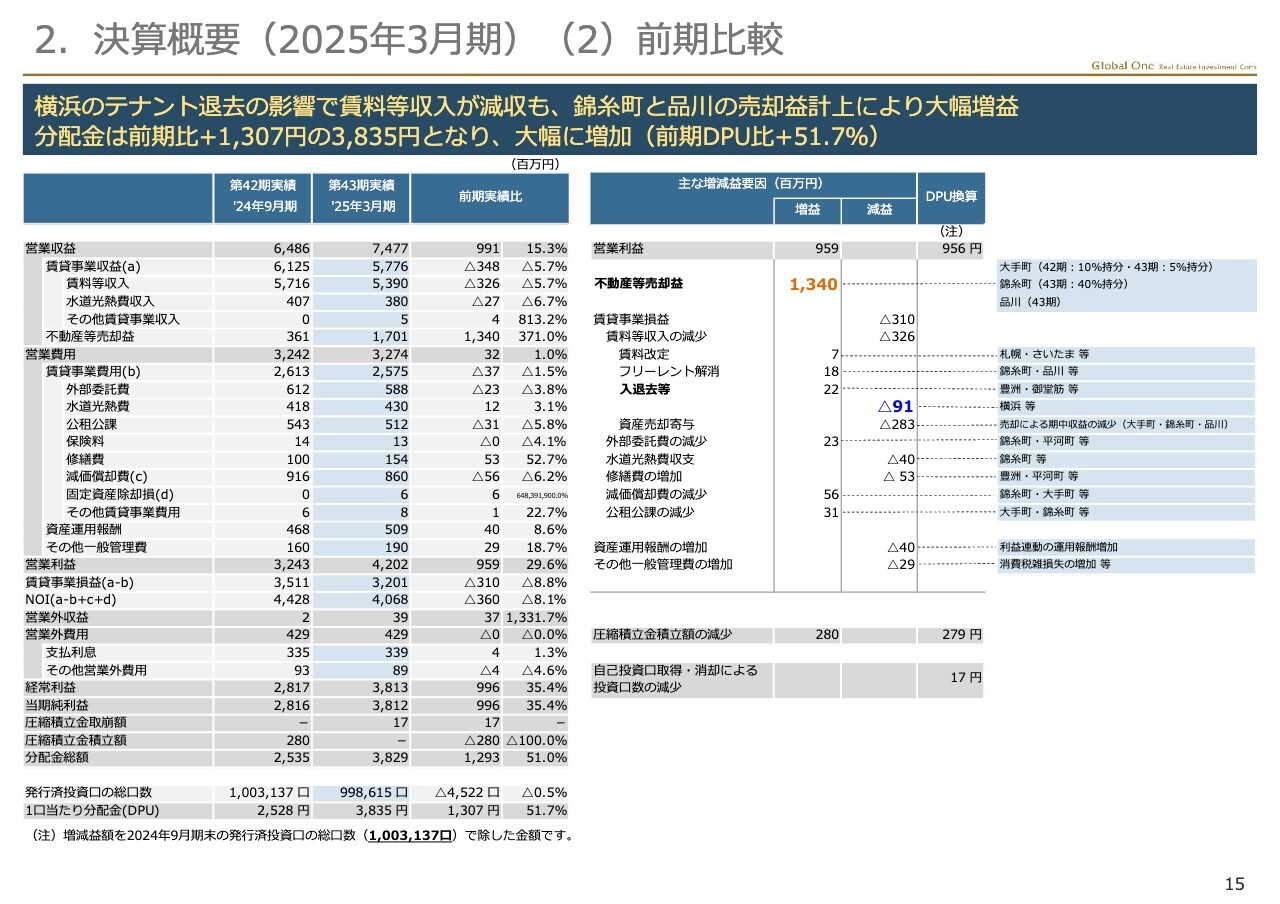The height and width of the screenshot is (904, 1280).
Task: Click the 圧縮積立金積立額の減少 label
Action: pos(662,634)
